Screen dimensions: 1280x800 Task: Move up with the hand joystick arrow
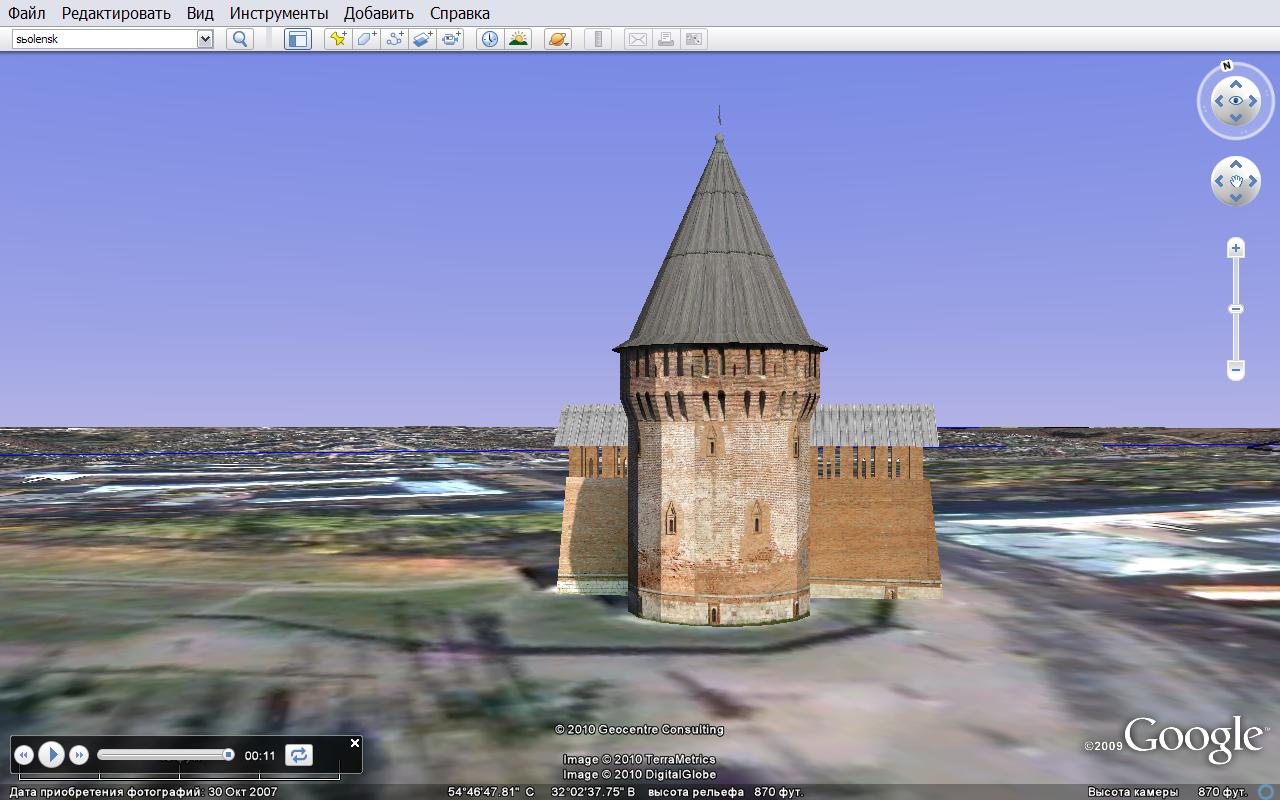point(1236,164)
